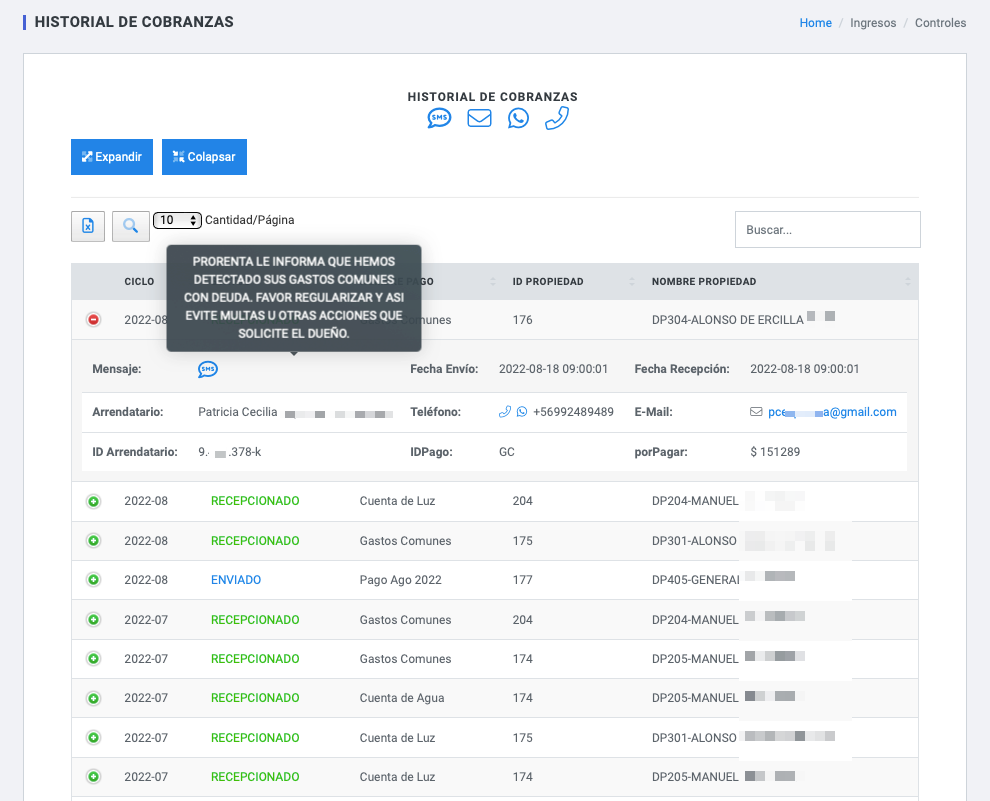Viewport: 990px width, 801px height.
Task: Click the WhatsApp icon beside +56992489489
Action: pyautogui.click(x=522, y=412)
